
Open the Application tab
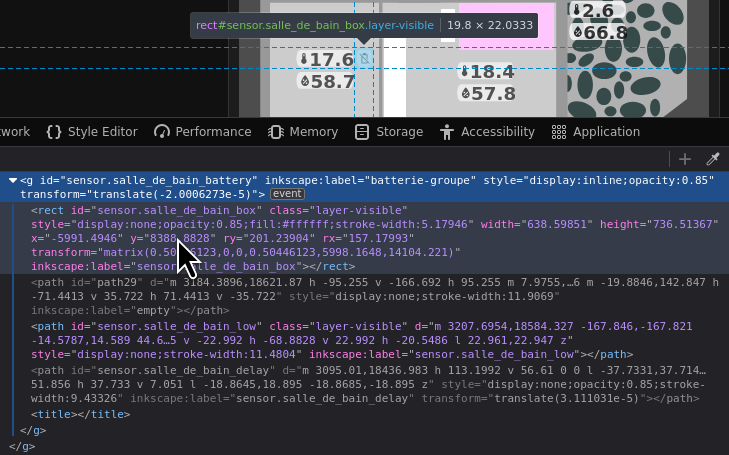pyautogui.click(x=596, y=132)
